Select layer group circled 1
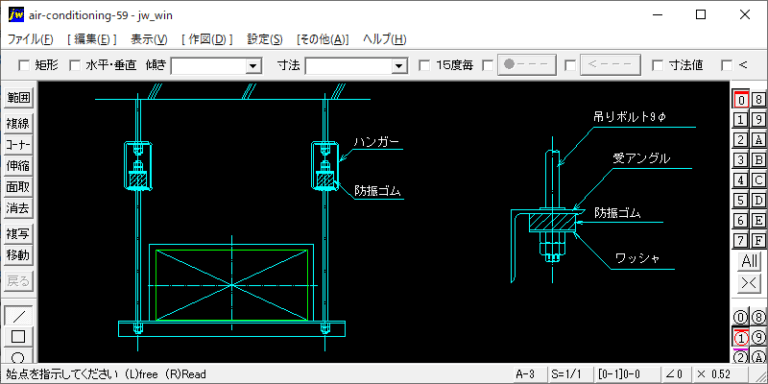Image resolution: width=768 pixels, height=384 pixels. tap(741, 337)
